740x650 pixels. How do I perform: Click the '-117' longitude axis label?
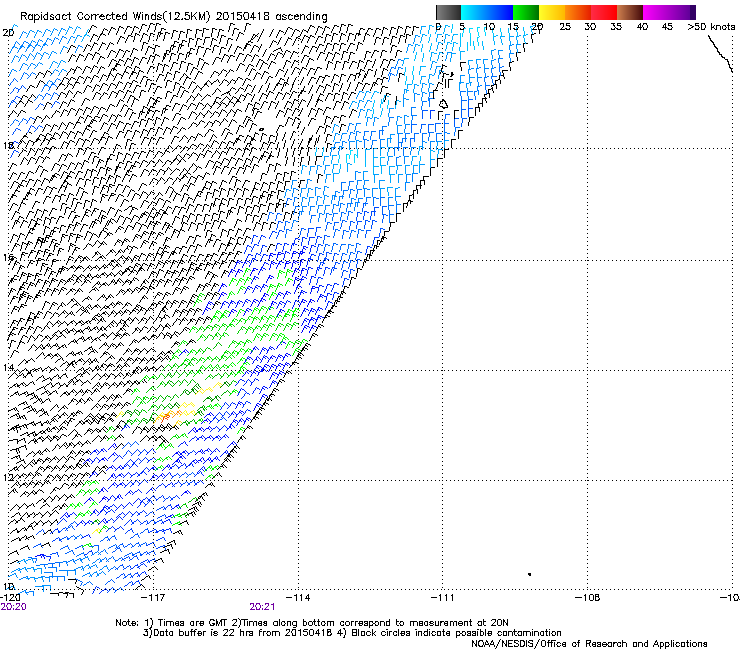click(x=153, y=597)
